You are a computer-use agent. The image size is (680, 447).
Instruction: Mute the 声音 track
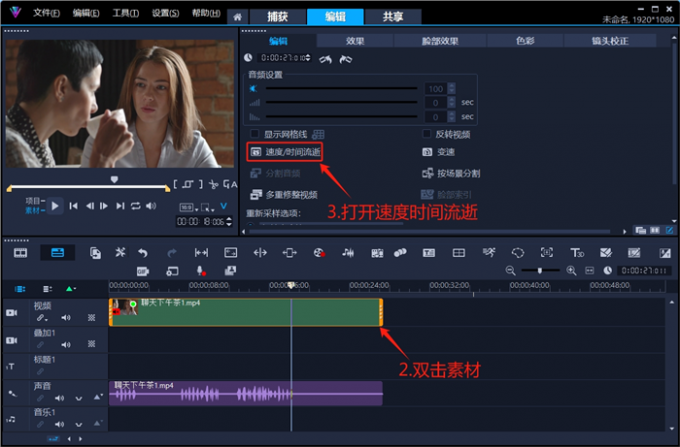(x=59, y=398)
